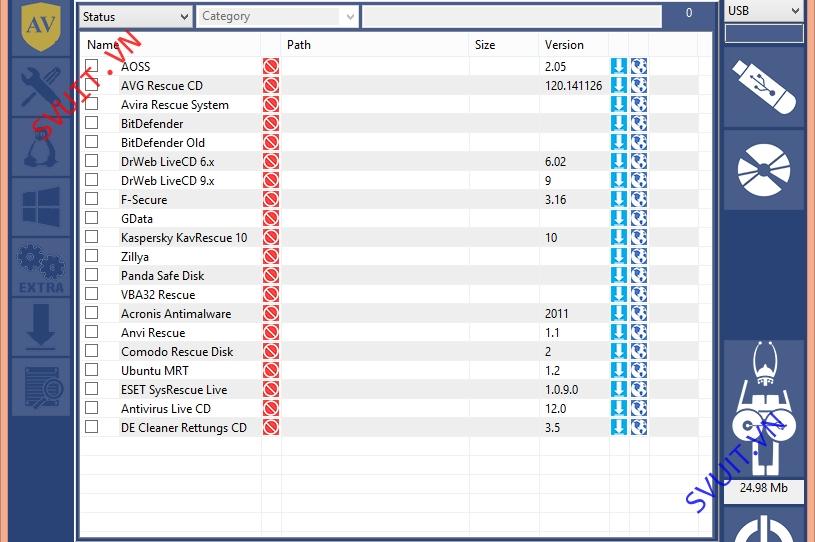Sort by the Path column header
815x542 pixels.
coord(299,45)
